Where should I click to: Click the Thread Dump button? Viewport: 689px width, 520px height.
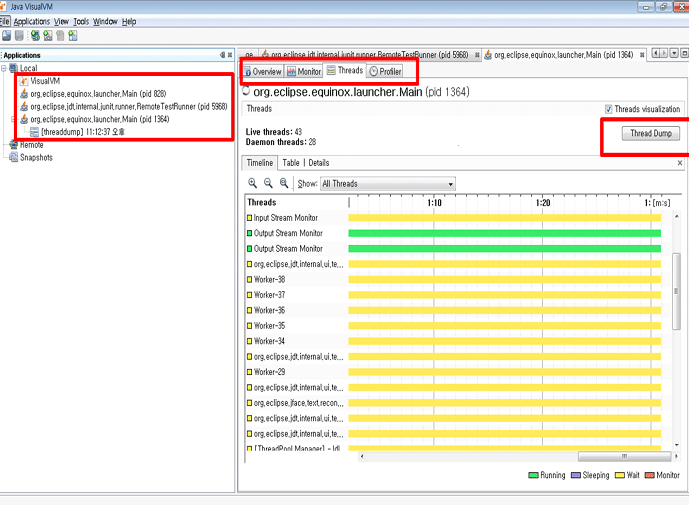(x=651, y=133)
